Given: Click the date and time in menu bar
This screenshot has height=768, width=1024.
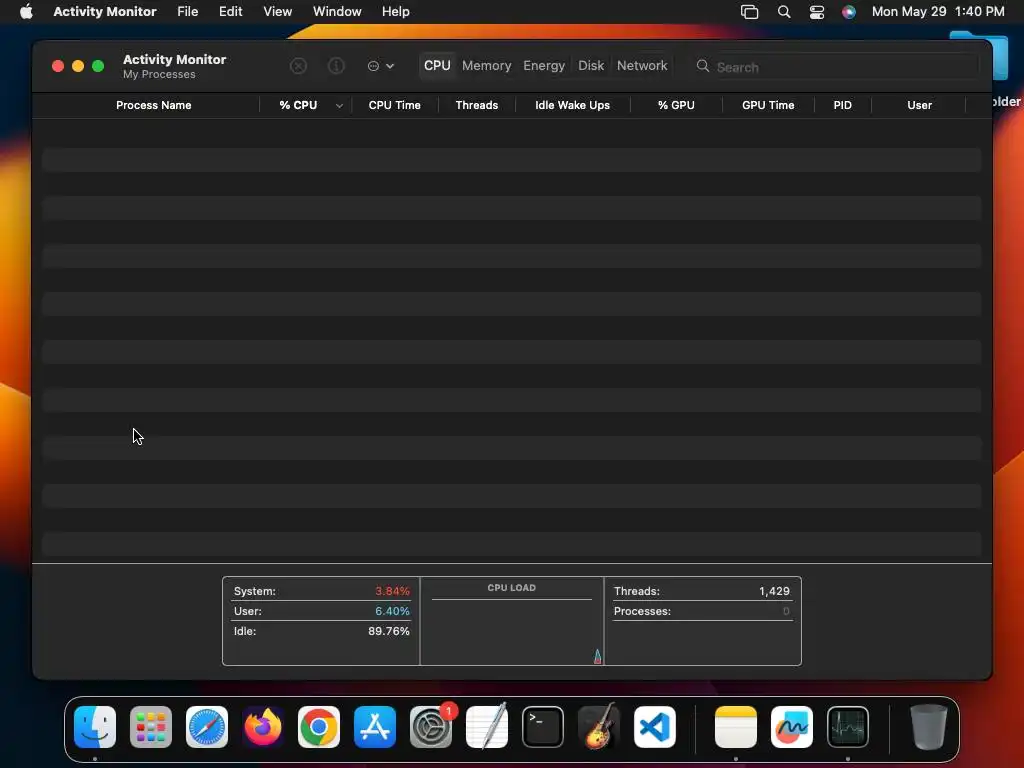Looking at the screenshot, I should pyautogui.click(x=938, y=12).
